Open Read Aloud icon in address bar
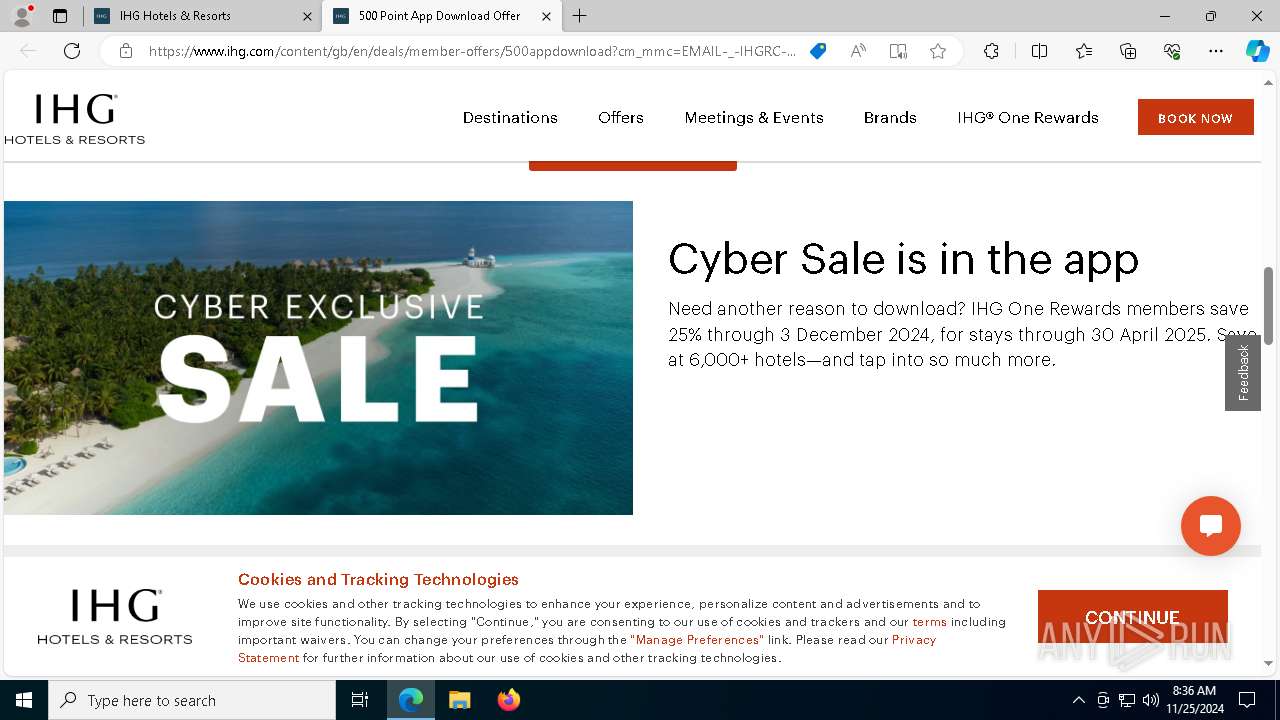 pos(858,51)
